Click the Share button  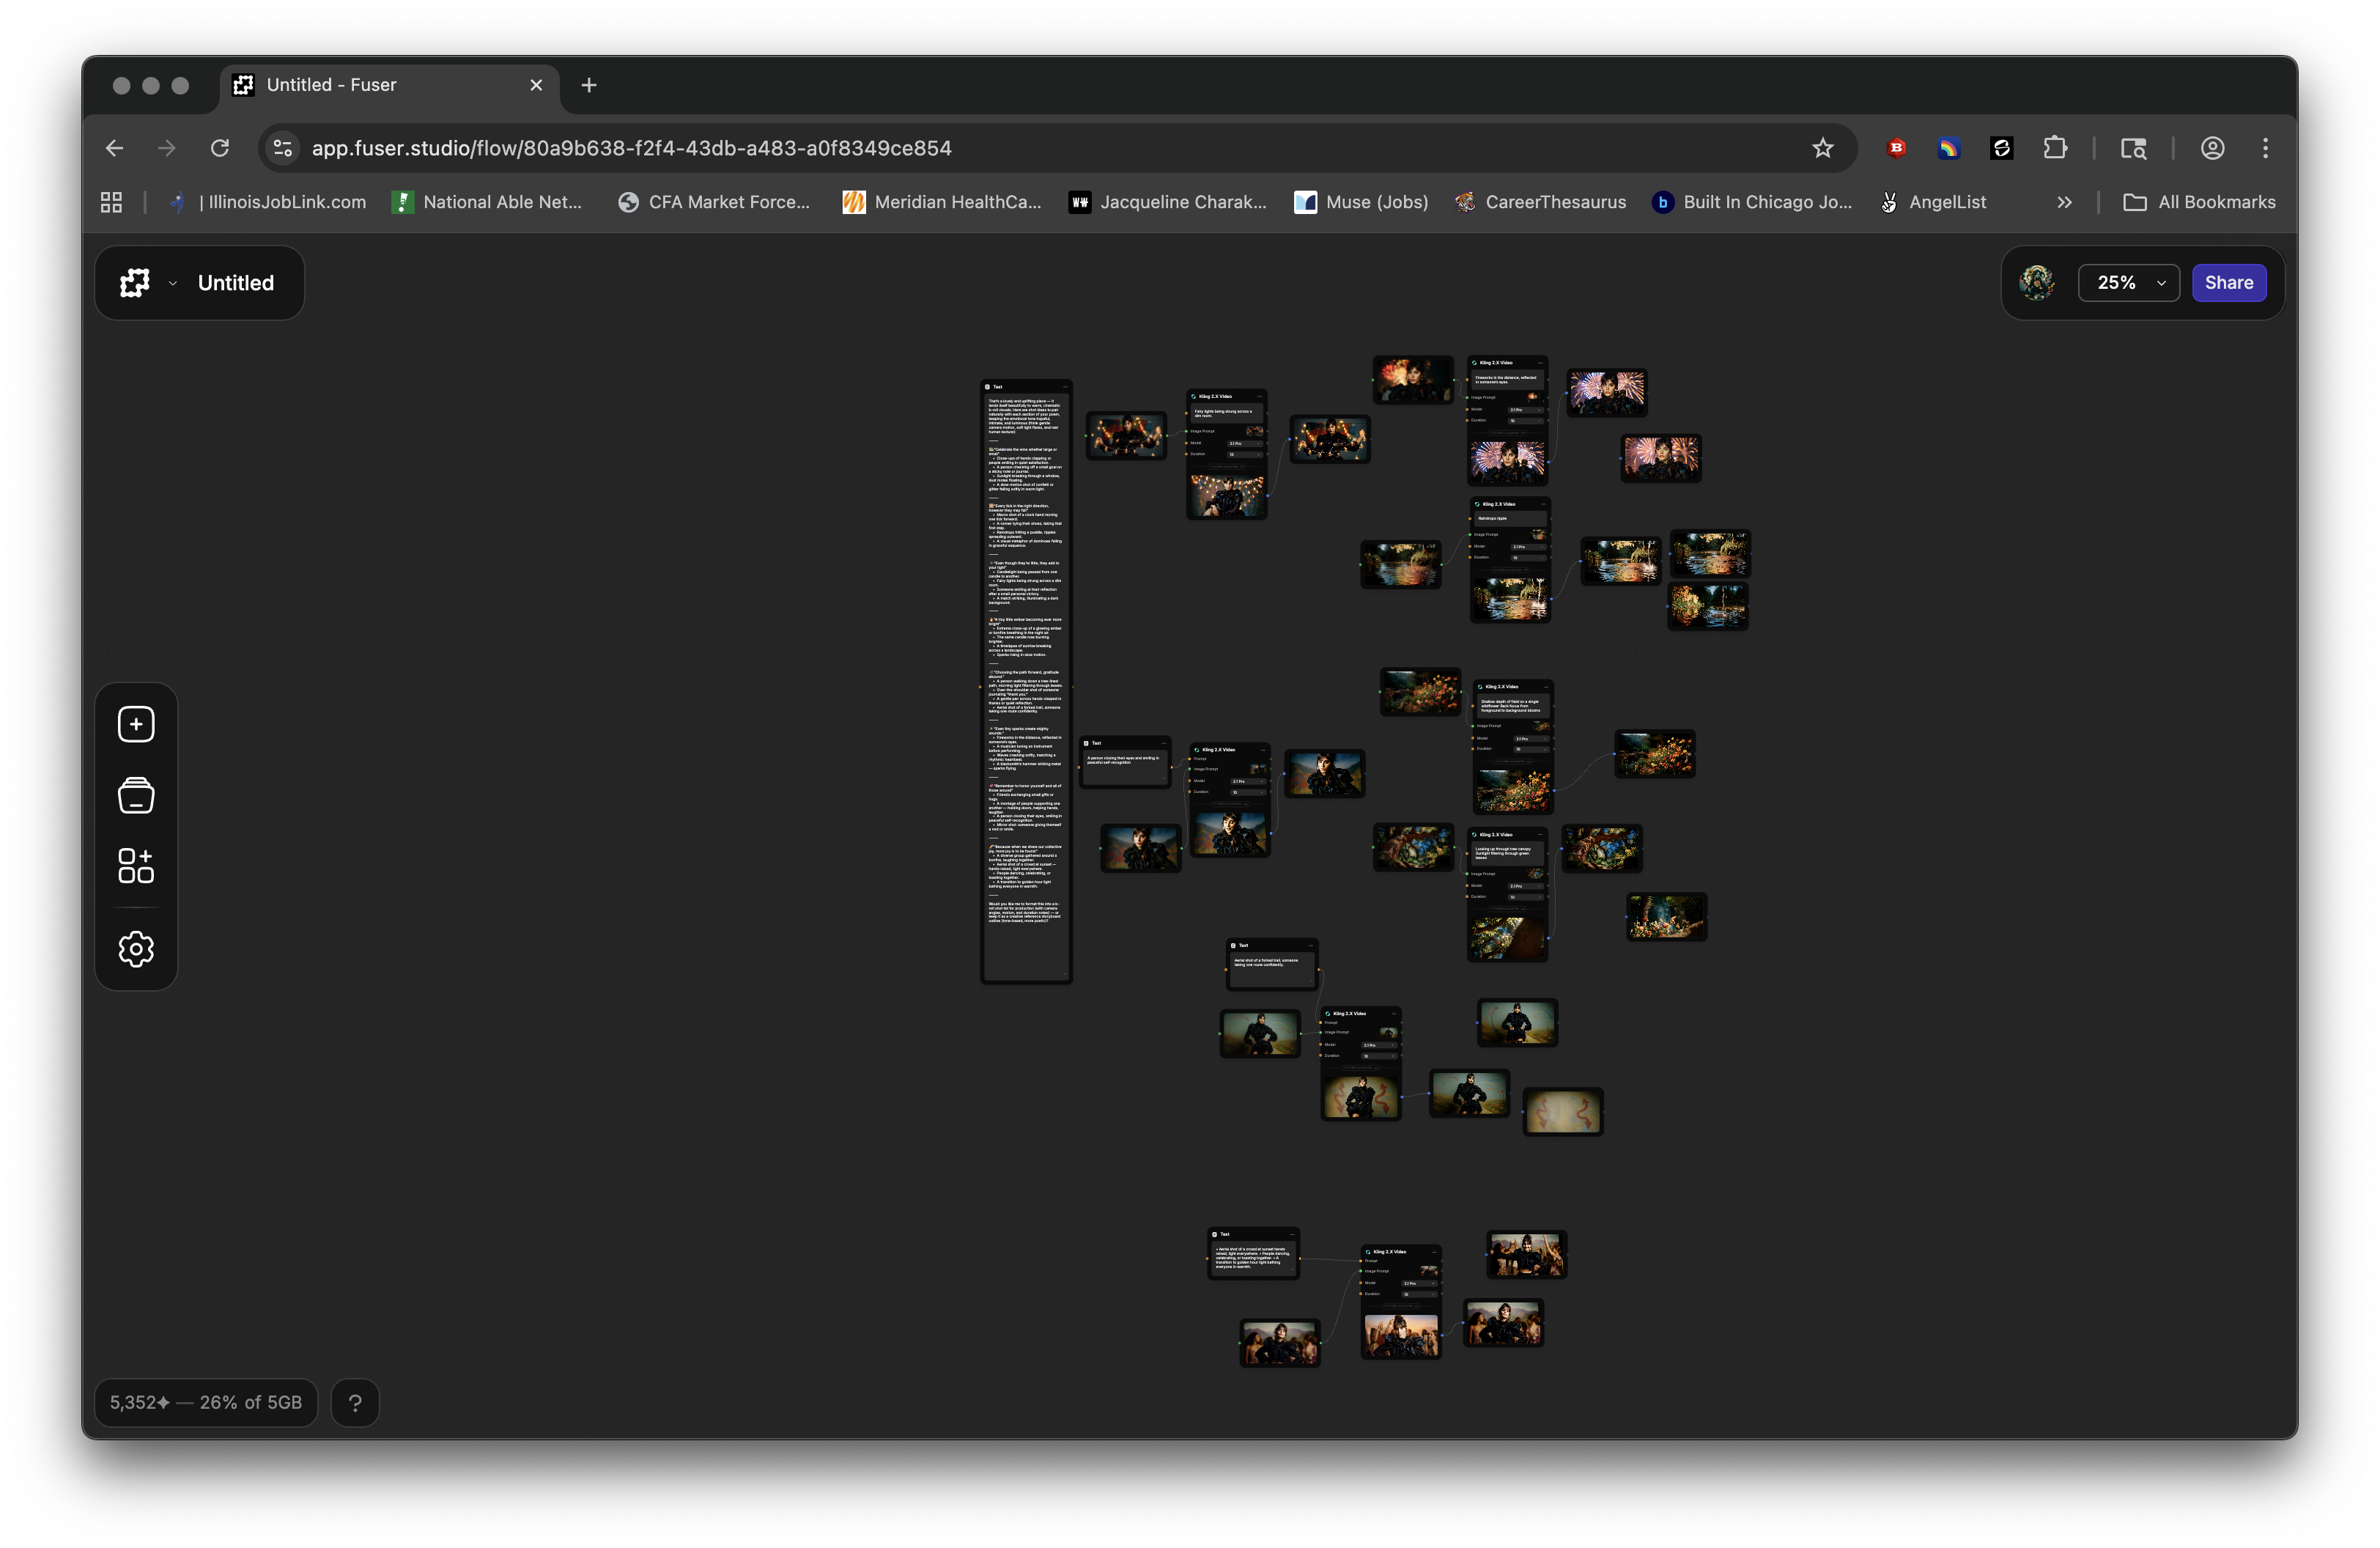pos(2228,283)
